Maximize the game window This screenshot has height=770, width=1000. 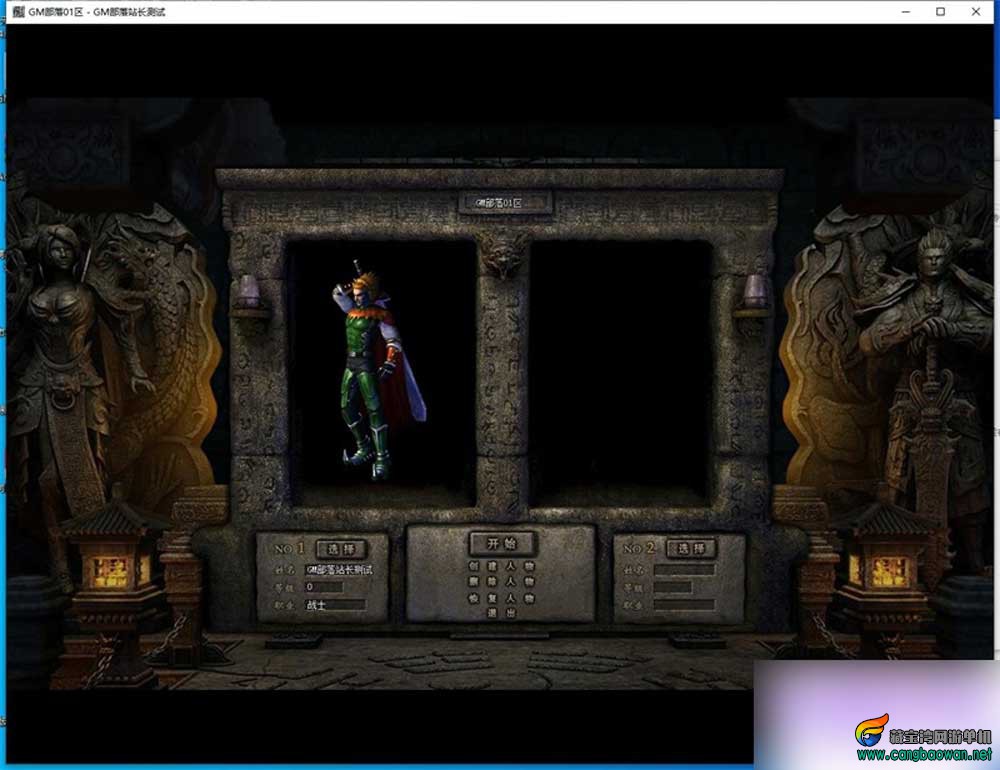click(941, 11)
